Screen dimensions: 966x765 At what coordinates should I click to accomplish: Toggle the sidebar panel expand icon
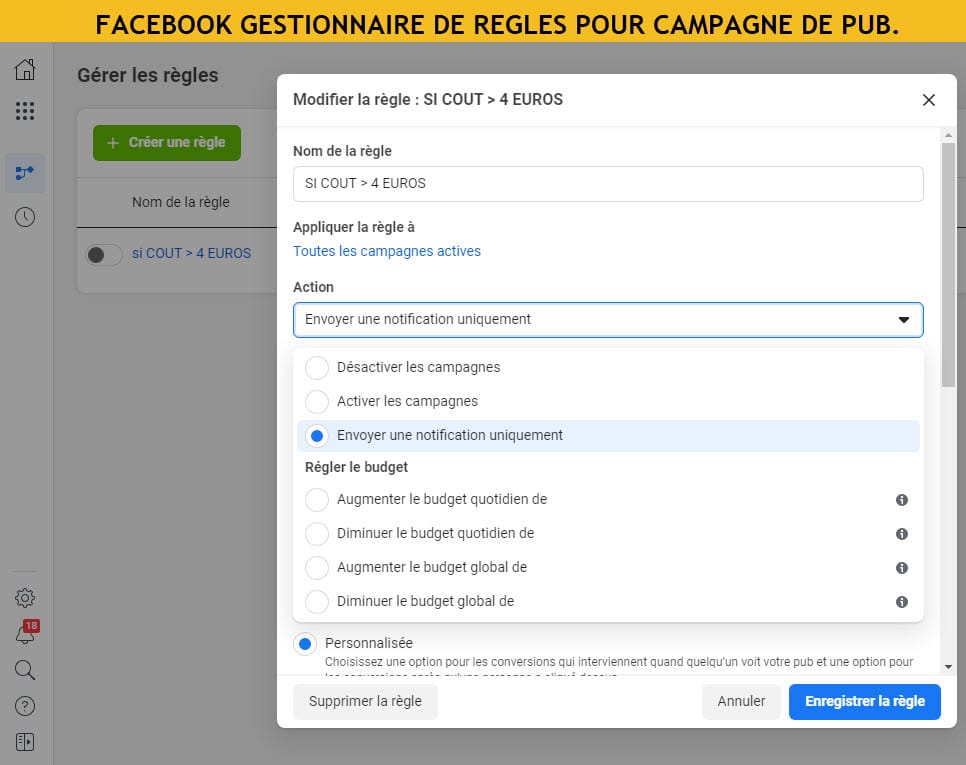coord(25,742)
